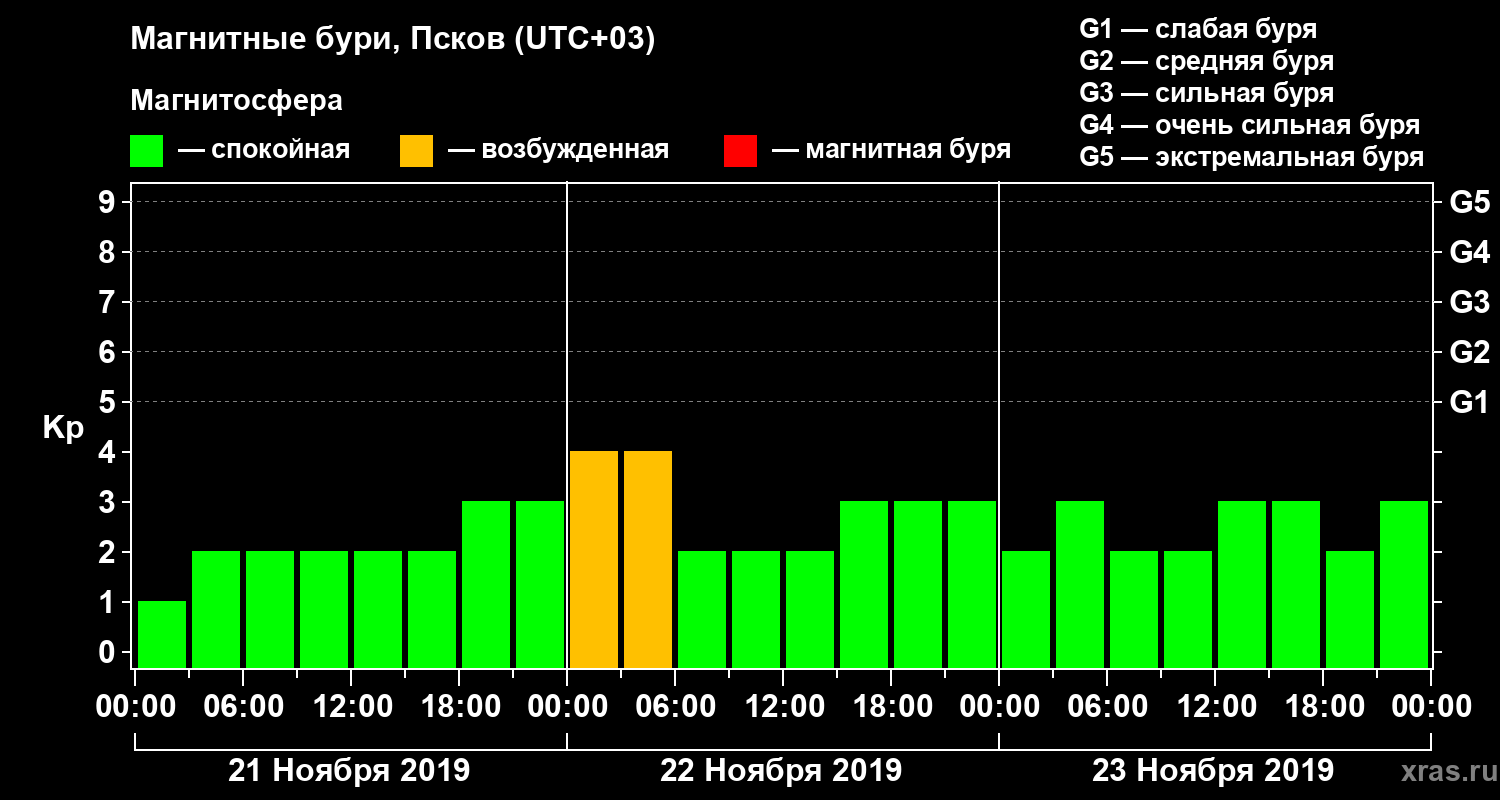Image resolution: width=1500 pixels, height=800 pixels.
Task: Click the '12:00' time label under 21 November
Action: click(351, 707)
